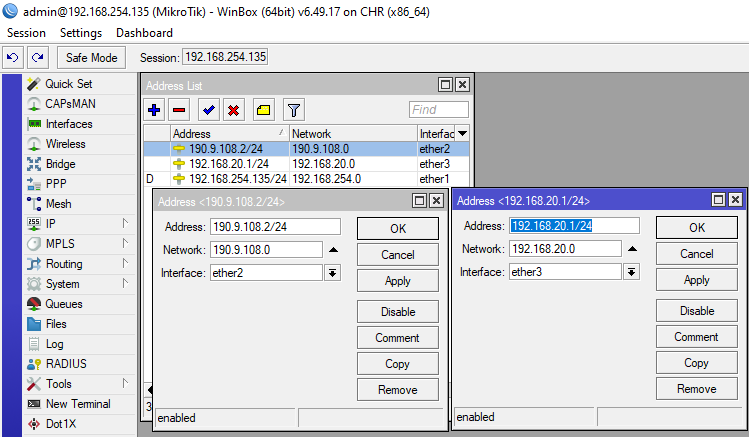Toggle Safe Mode button
Viewport: 749px width, 437px height.
[x=91, y=58]
